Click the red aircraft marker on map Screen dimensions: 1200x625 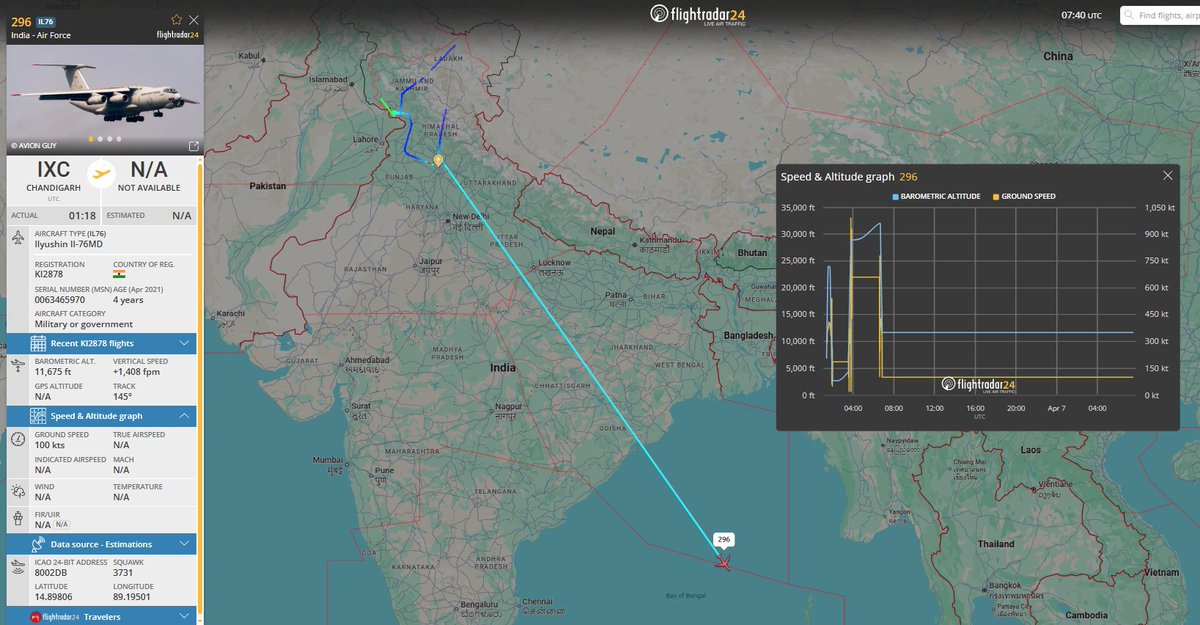pos(723,564)
